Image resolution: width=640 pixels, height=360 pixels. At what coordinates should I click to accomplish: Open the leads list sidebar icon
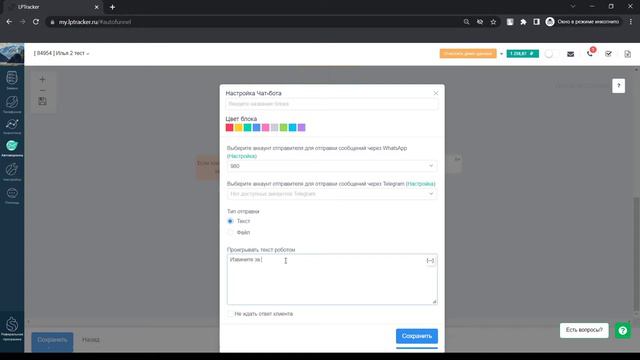pos(12,78)
